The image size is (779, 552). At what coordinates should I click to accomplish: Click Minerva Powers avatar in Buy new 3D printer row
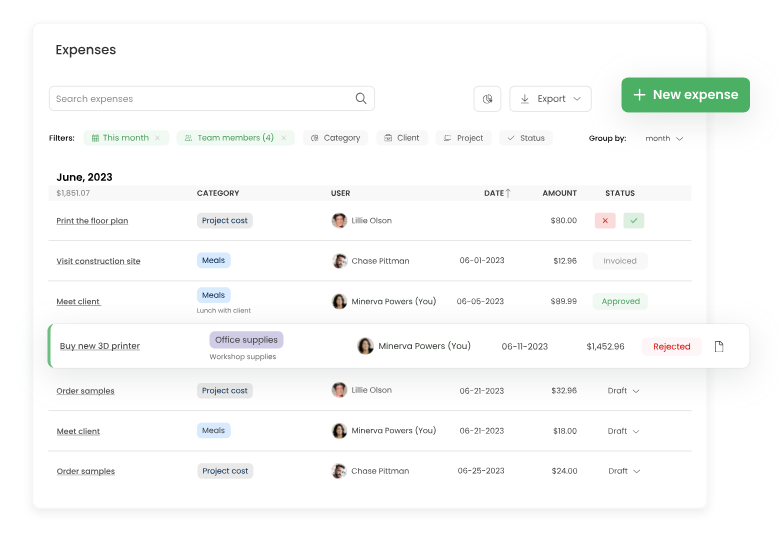365,346
